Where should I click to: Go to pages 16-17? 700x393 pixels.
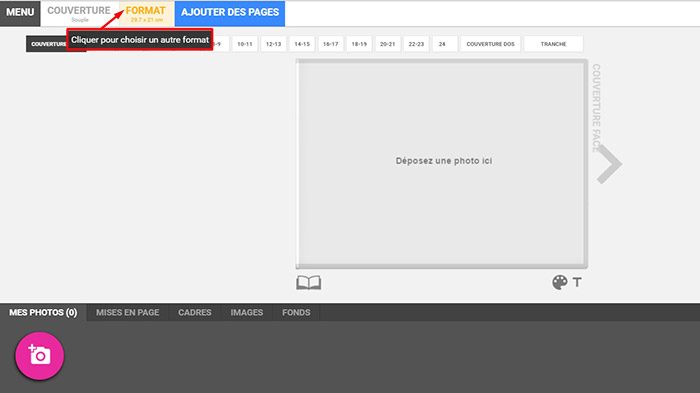tap(330, 44)
